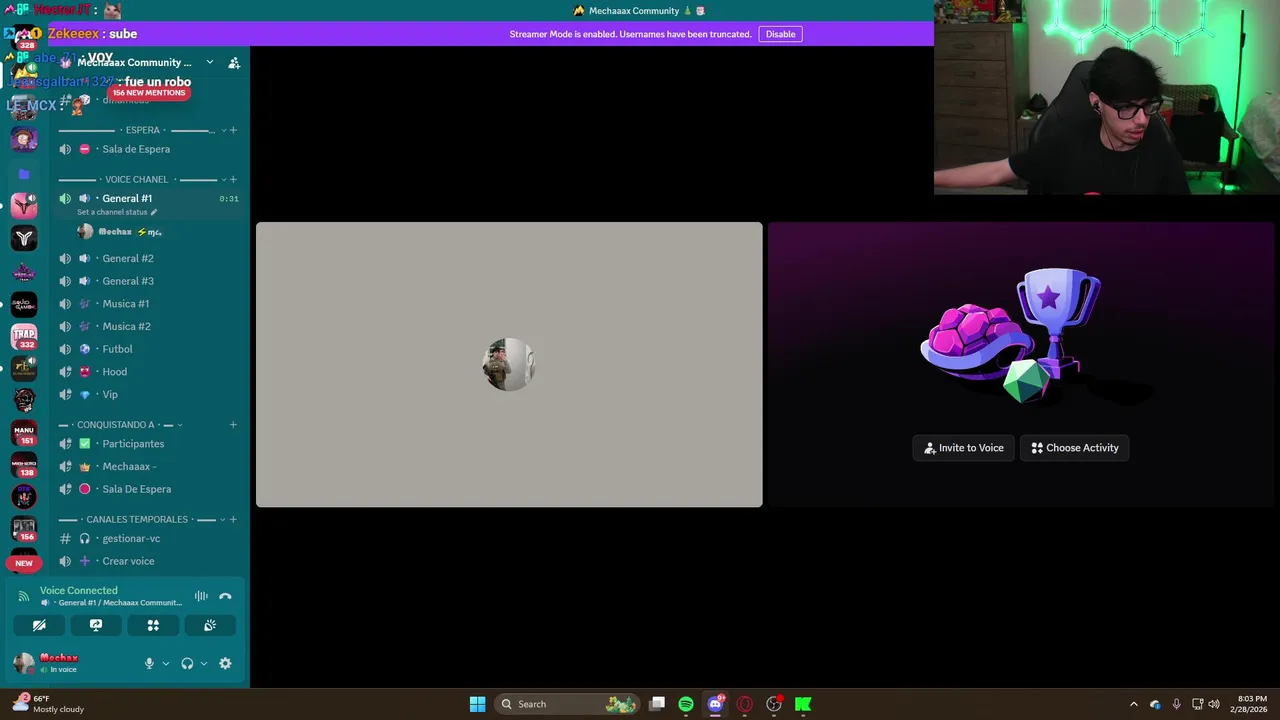The width and height of the screenshot is (1280, 720).
Task: Click Mechax video tile avatar
Action: click(509, 364)
